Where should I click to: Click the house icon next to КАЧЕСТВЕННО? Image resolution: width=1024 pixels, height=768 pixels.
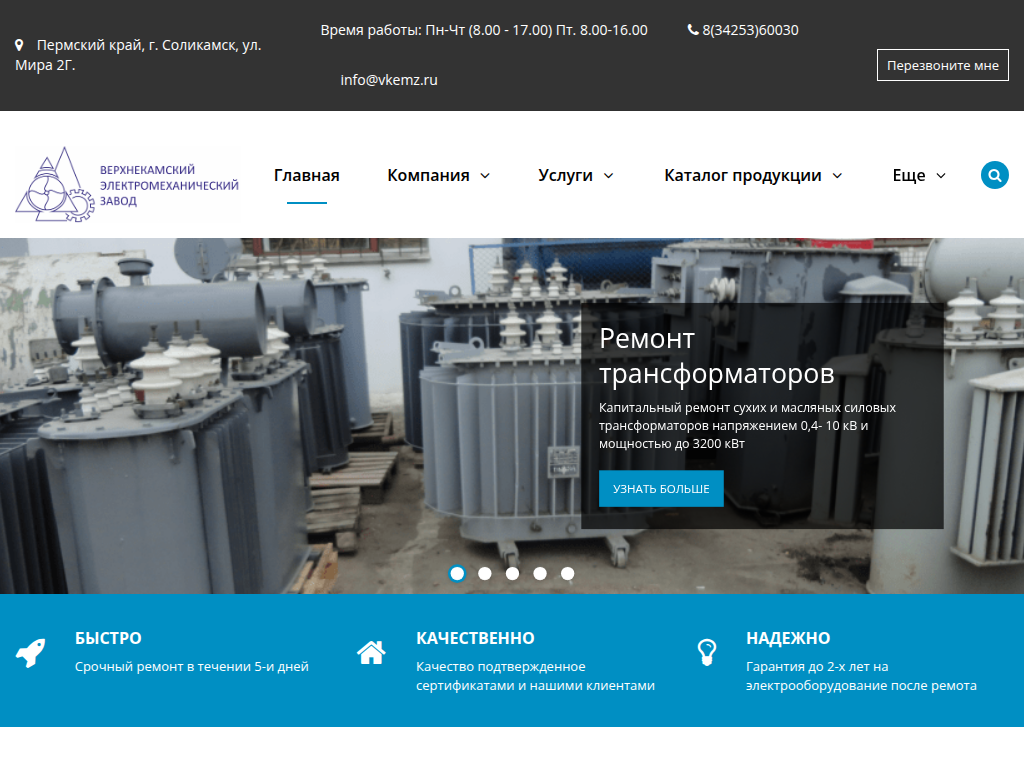click(371, 652)
